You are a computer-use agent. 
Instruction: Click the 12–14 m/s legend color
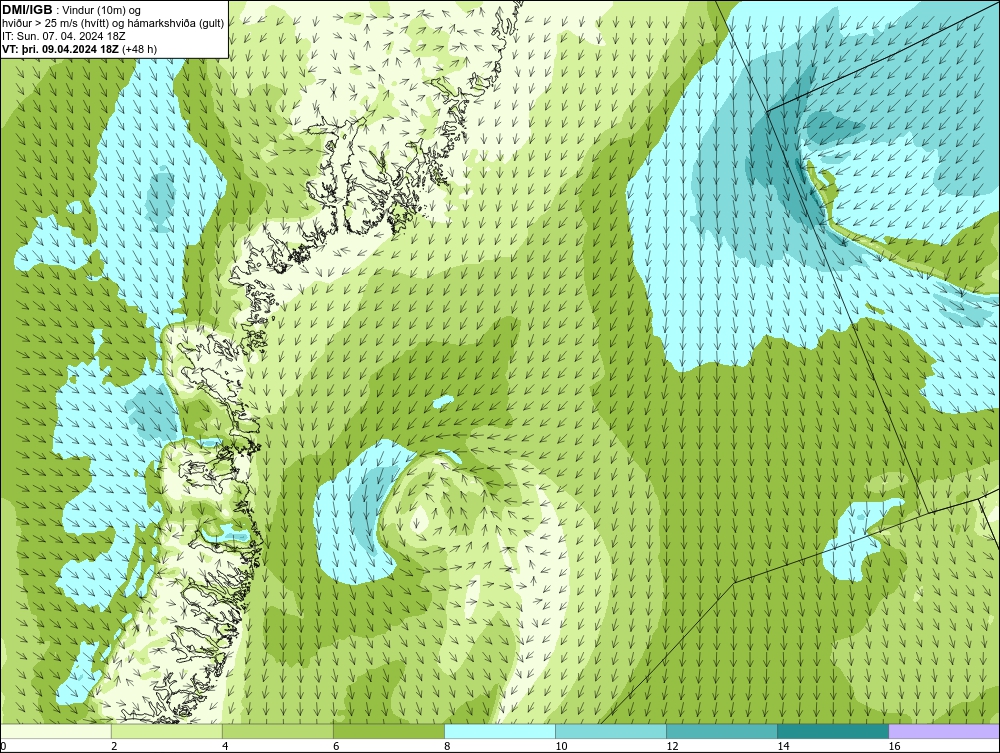pos(722,731)
